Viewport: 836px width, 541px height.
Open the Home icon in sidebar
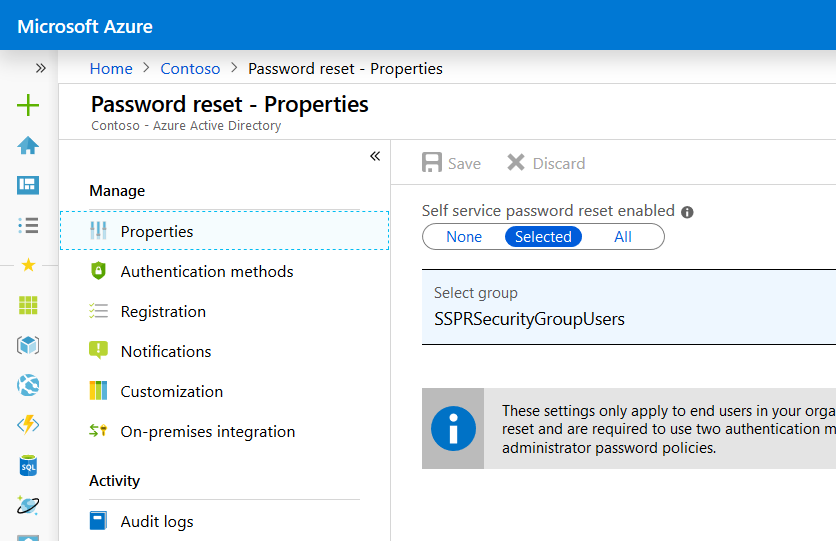[x=28, y=145]
